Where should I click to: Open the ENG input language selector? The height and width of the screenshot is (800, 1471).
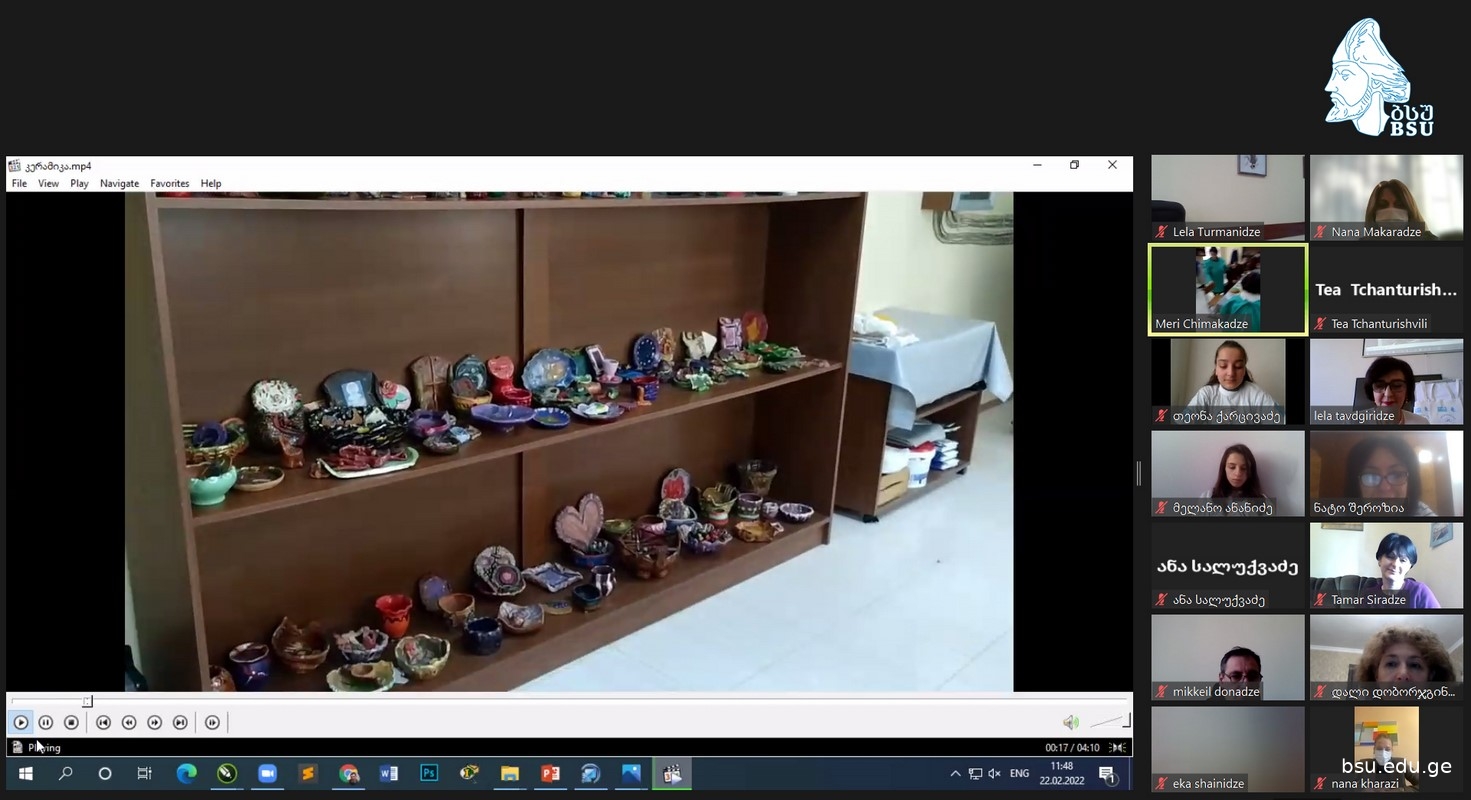1019,773
